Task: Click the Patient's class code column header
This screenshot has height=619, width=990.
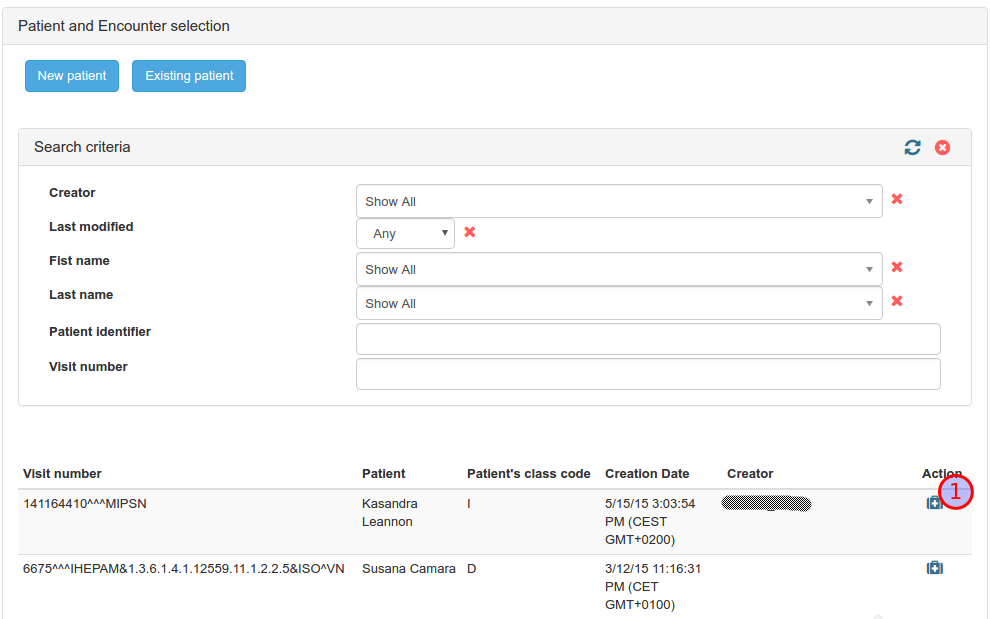Action: tap(528, 474)
